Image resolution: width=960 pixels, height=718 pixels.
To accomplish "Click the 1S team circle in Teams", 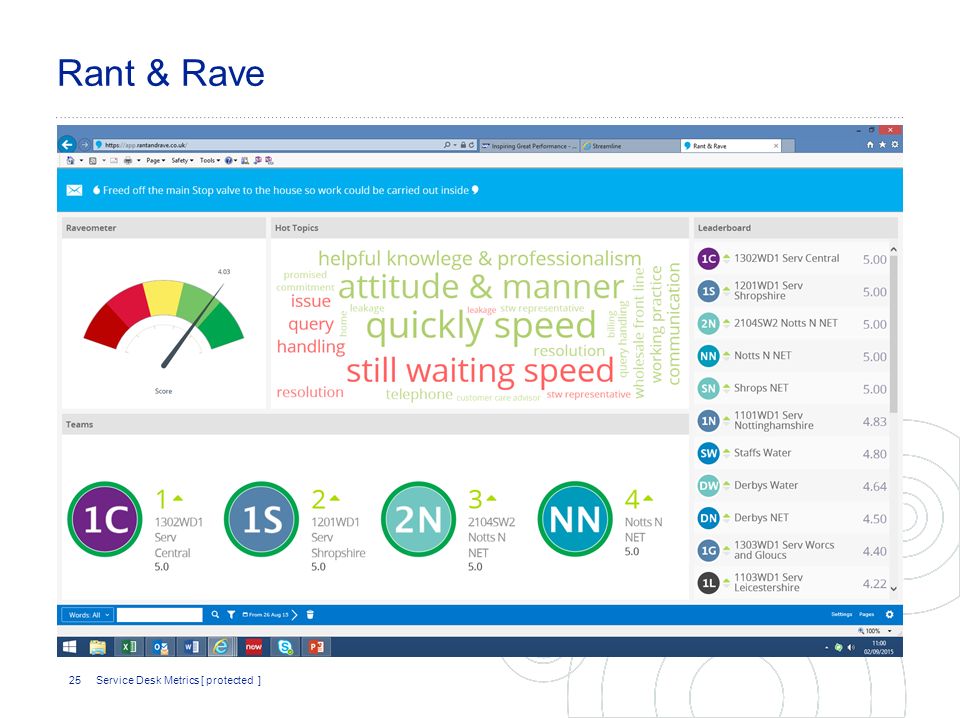I will click(x=261, y=519).
